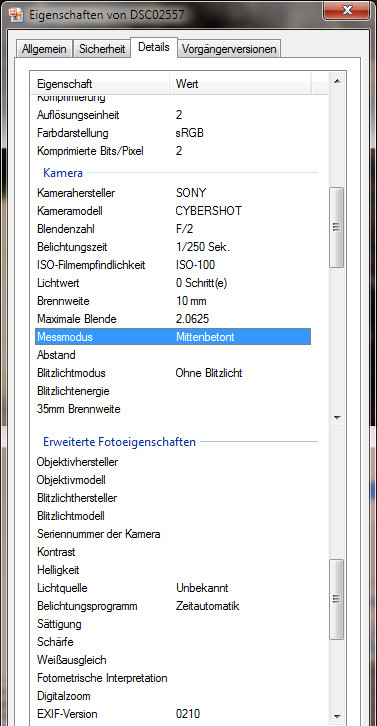Click the scrollbar thumb beside the Kamera section
377x726 pixels.
tap(337, 227)
